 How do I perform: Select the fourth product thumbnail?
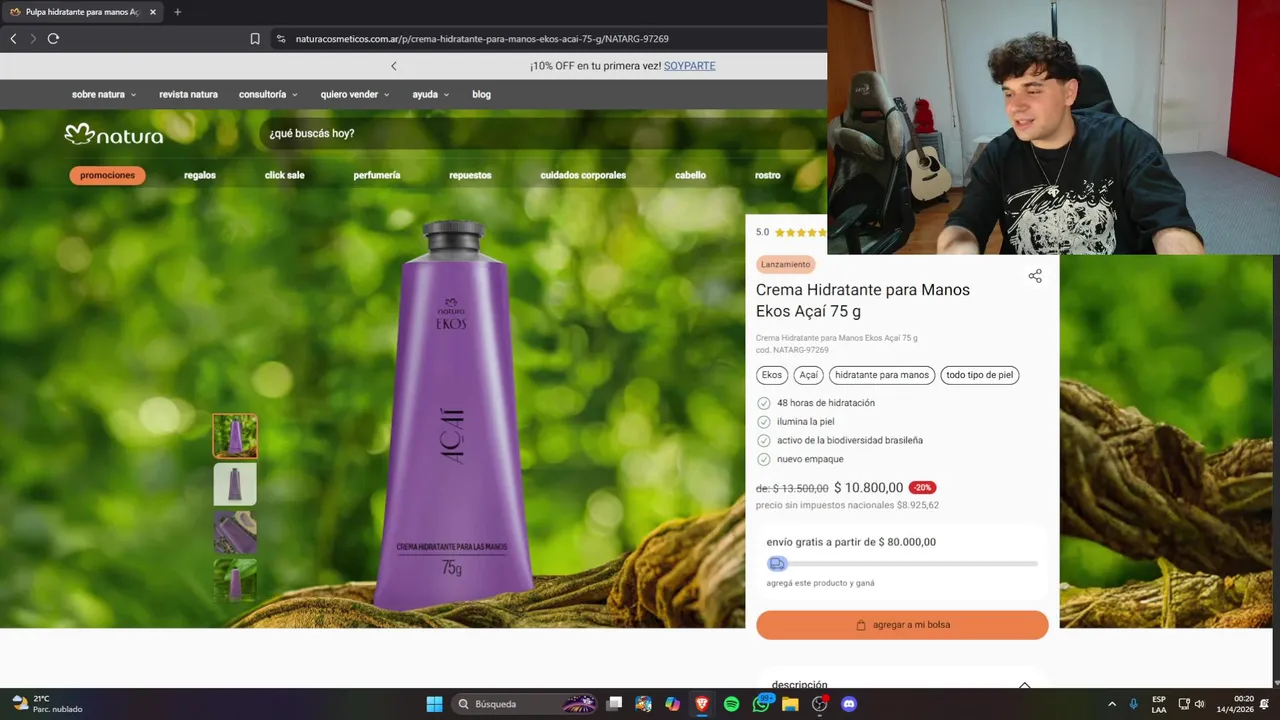click(x=235, y=580)
